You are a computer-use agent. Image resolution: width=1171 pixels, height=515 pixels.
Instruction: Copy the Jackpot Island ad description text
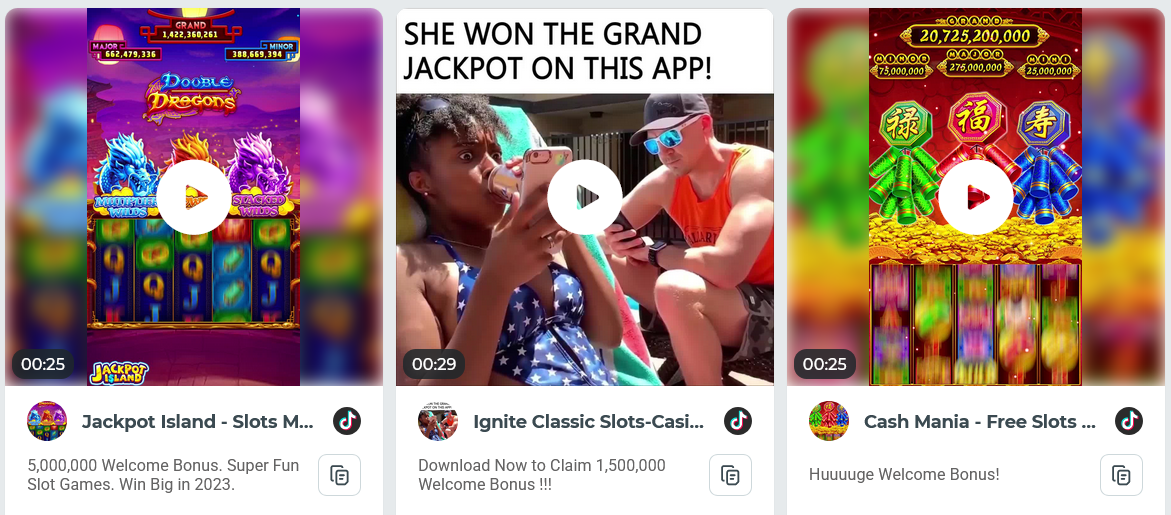click(340, 475)
